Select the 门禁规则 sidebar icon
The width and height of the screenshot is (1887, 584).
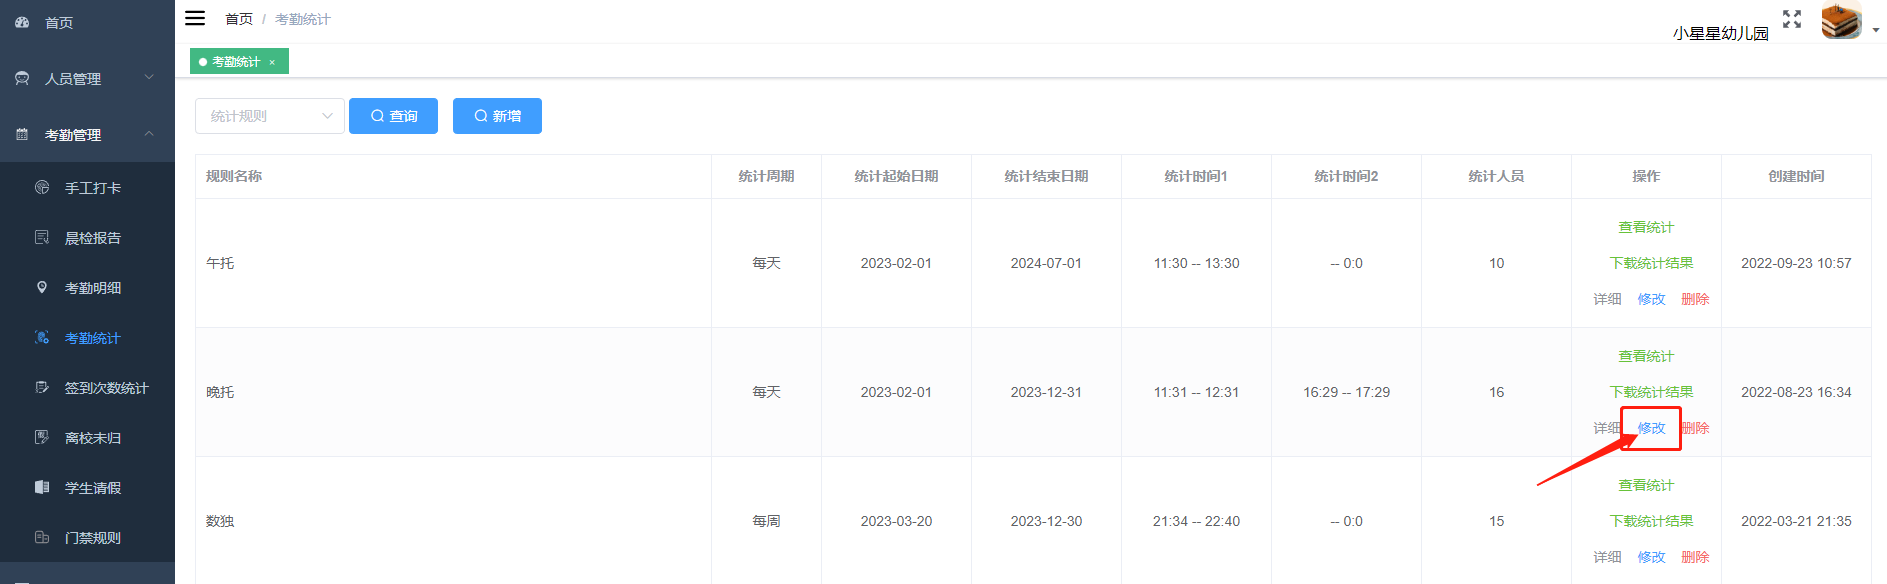pos(41,537)
